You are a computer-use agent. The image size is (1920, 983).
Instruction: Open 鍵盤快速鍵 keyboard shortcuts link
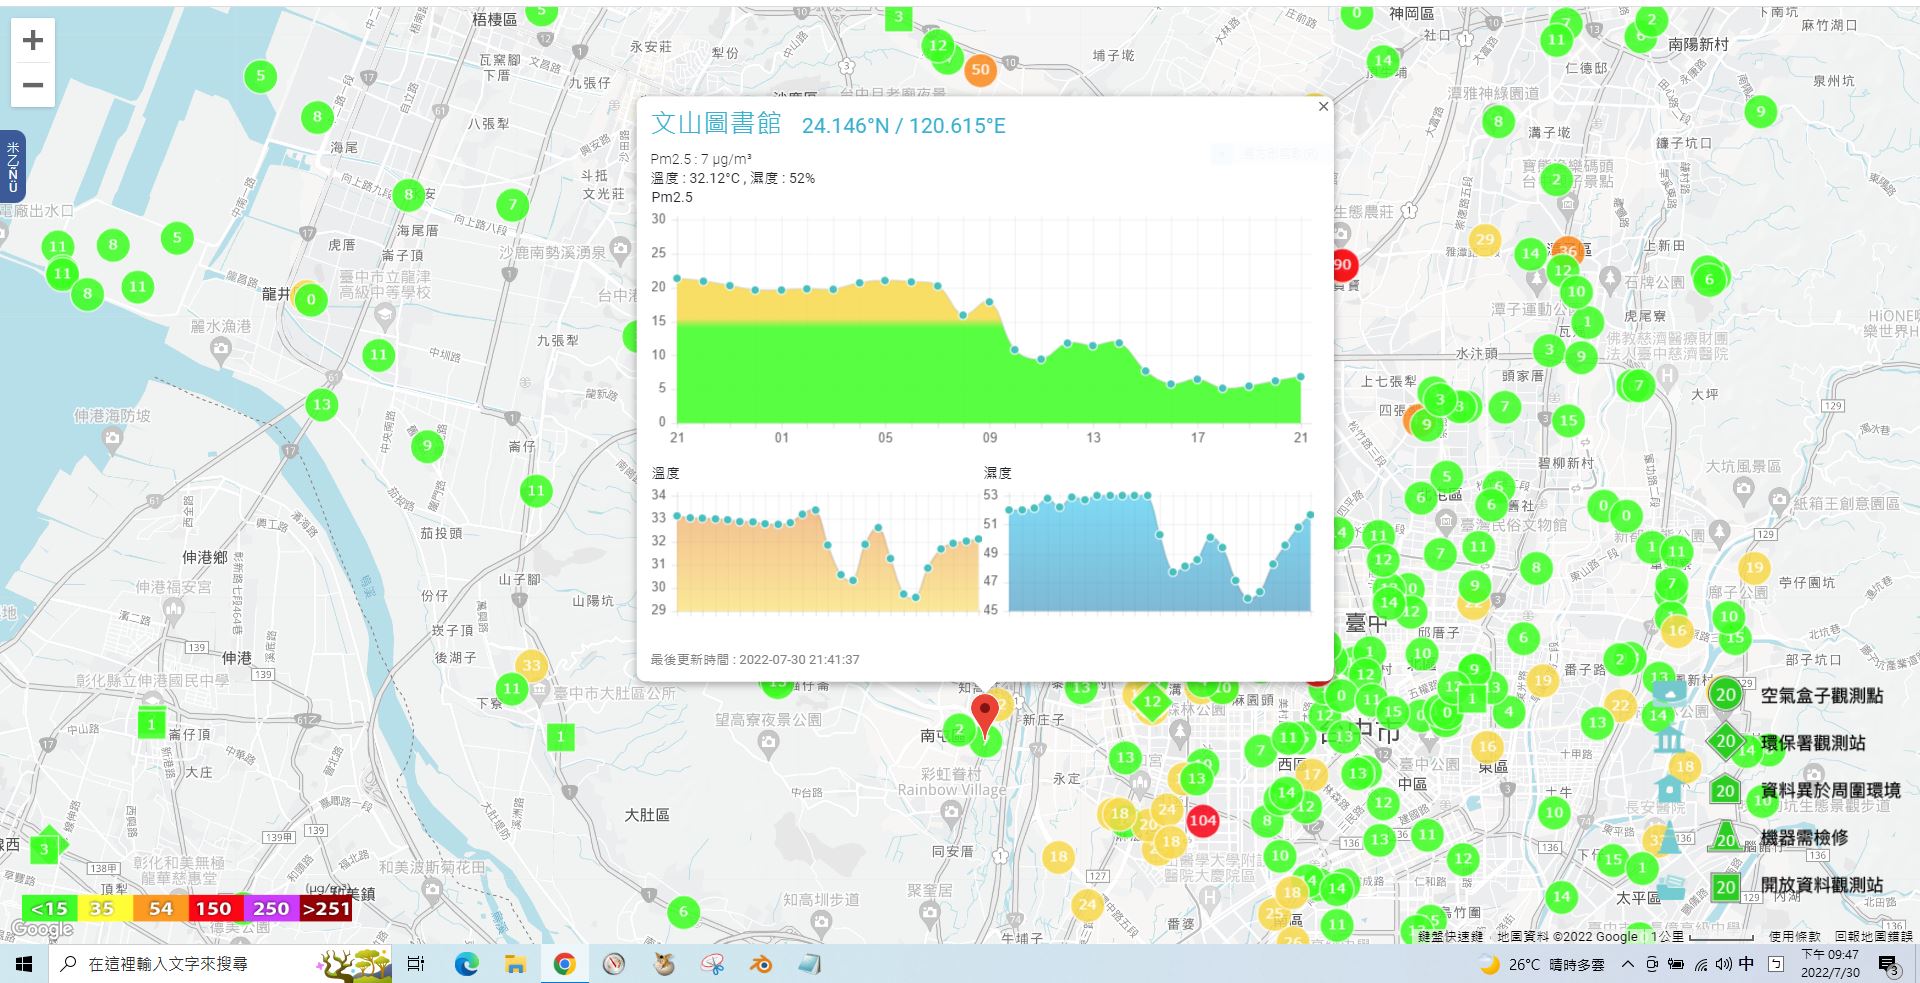click(1451, 937)
